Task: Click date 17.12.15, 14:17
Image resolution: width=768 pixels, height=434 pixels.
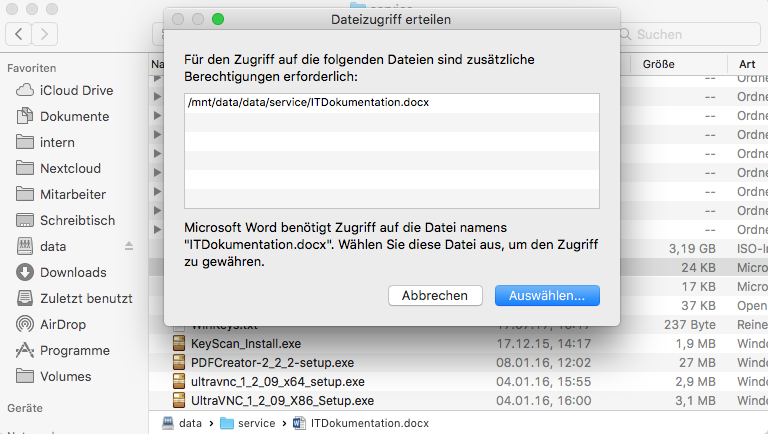Action: click(x=544, y=343)
